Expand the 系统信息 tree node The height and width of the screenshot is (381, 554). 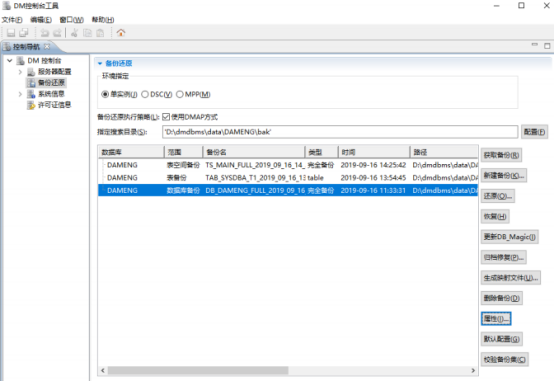(20, 94)
